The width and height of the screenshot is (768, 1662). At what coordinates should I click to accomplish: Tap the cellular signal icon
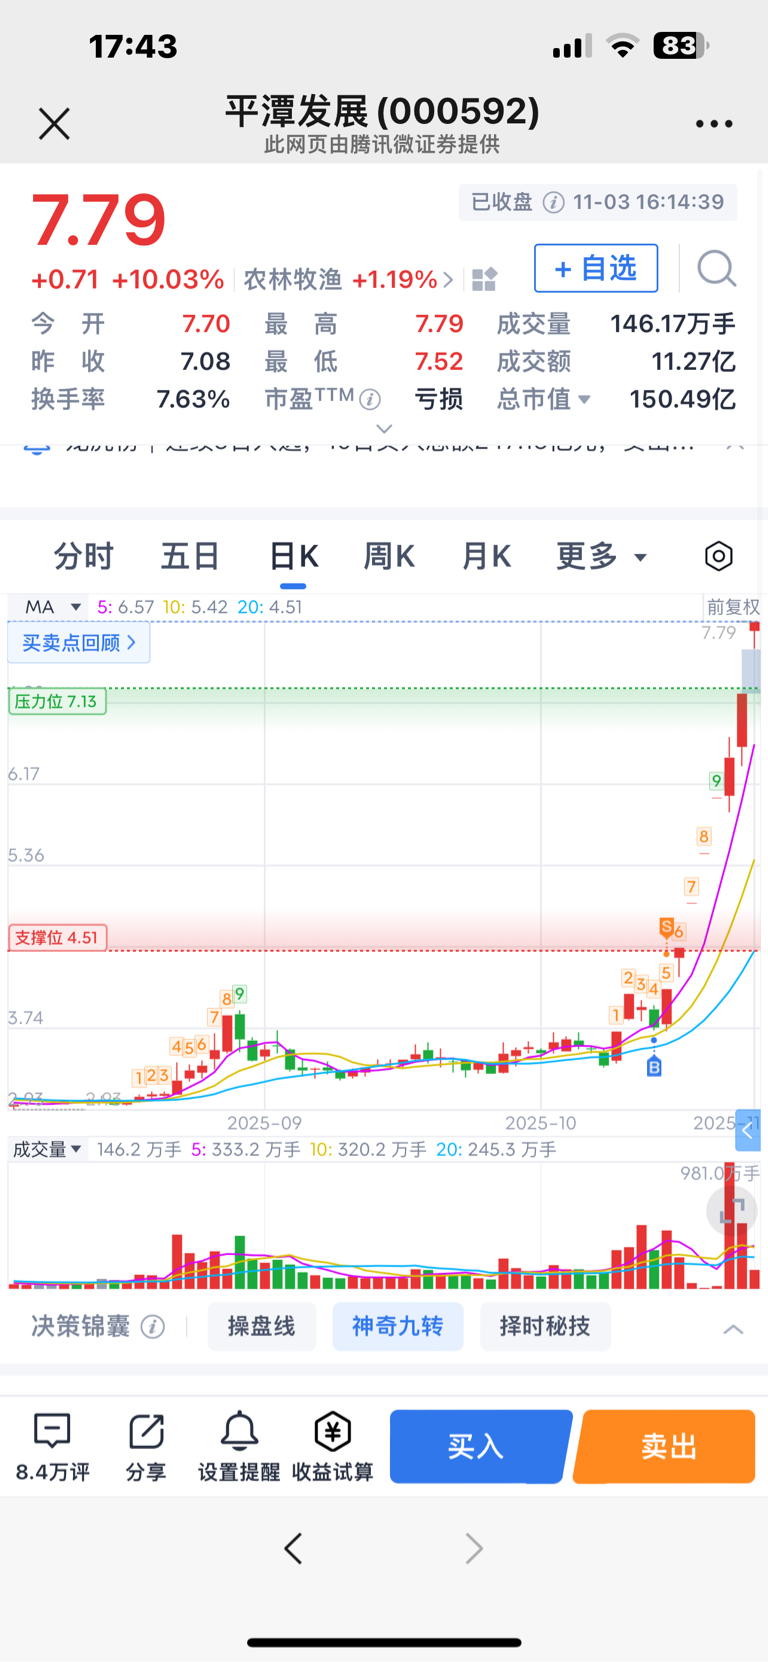(x=572, y=46)
